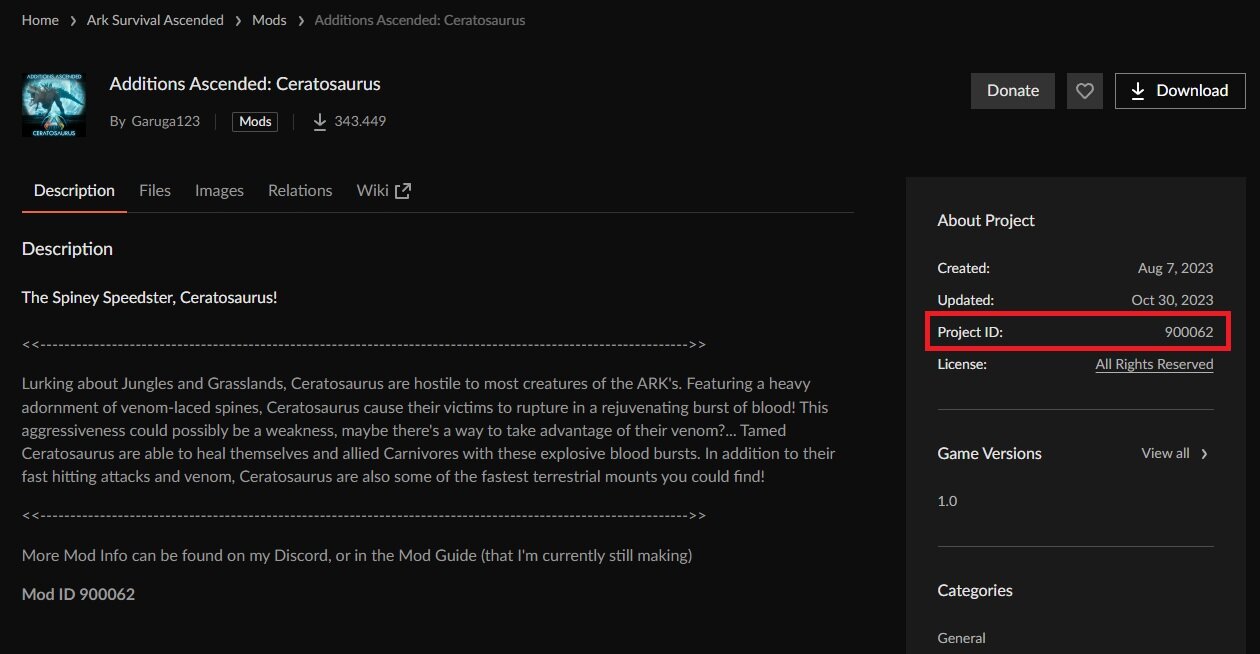Click the Mods breadcrumb link
The image size is (1260, 654).
point(269,20)
